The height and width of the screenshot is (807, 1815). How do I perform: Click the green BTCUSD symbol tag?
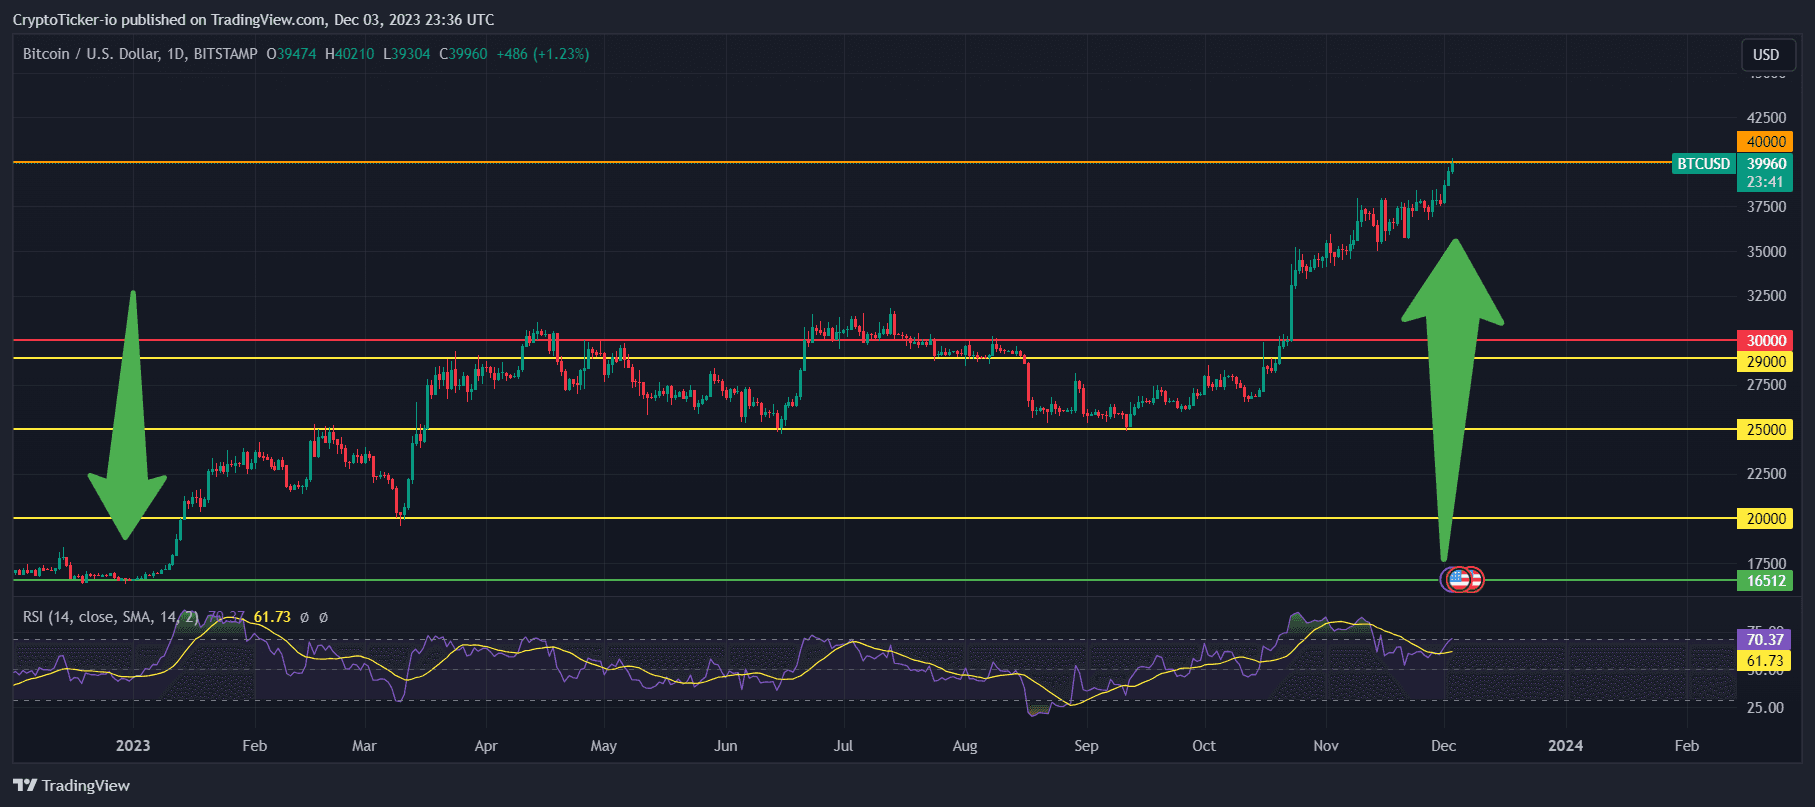pyautogui.click(x=1703, y=163)
